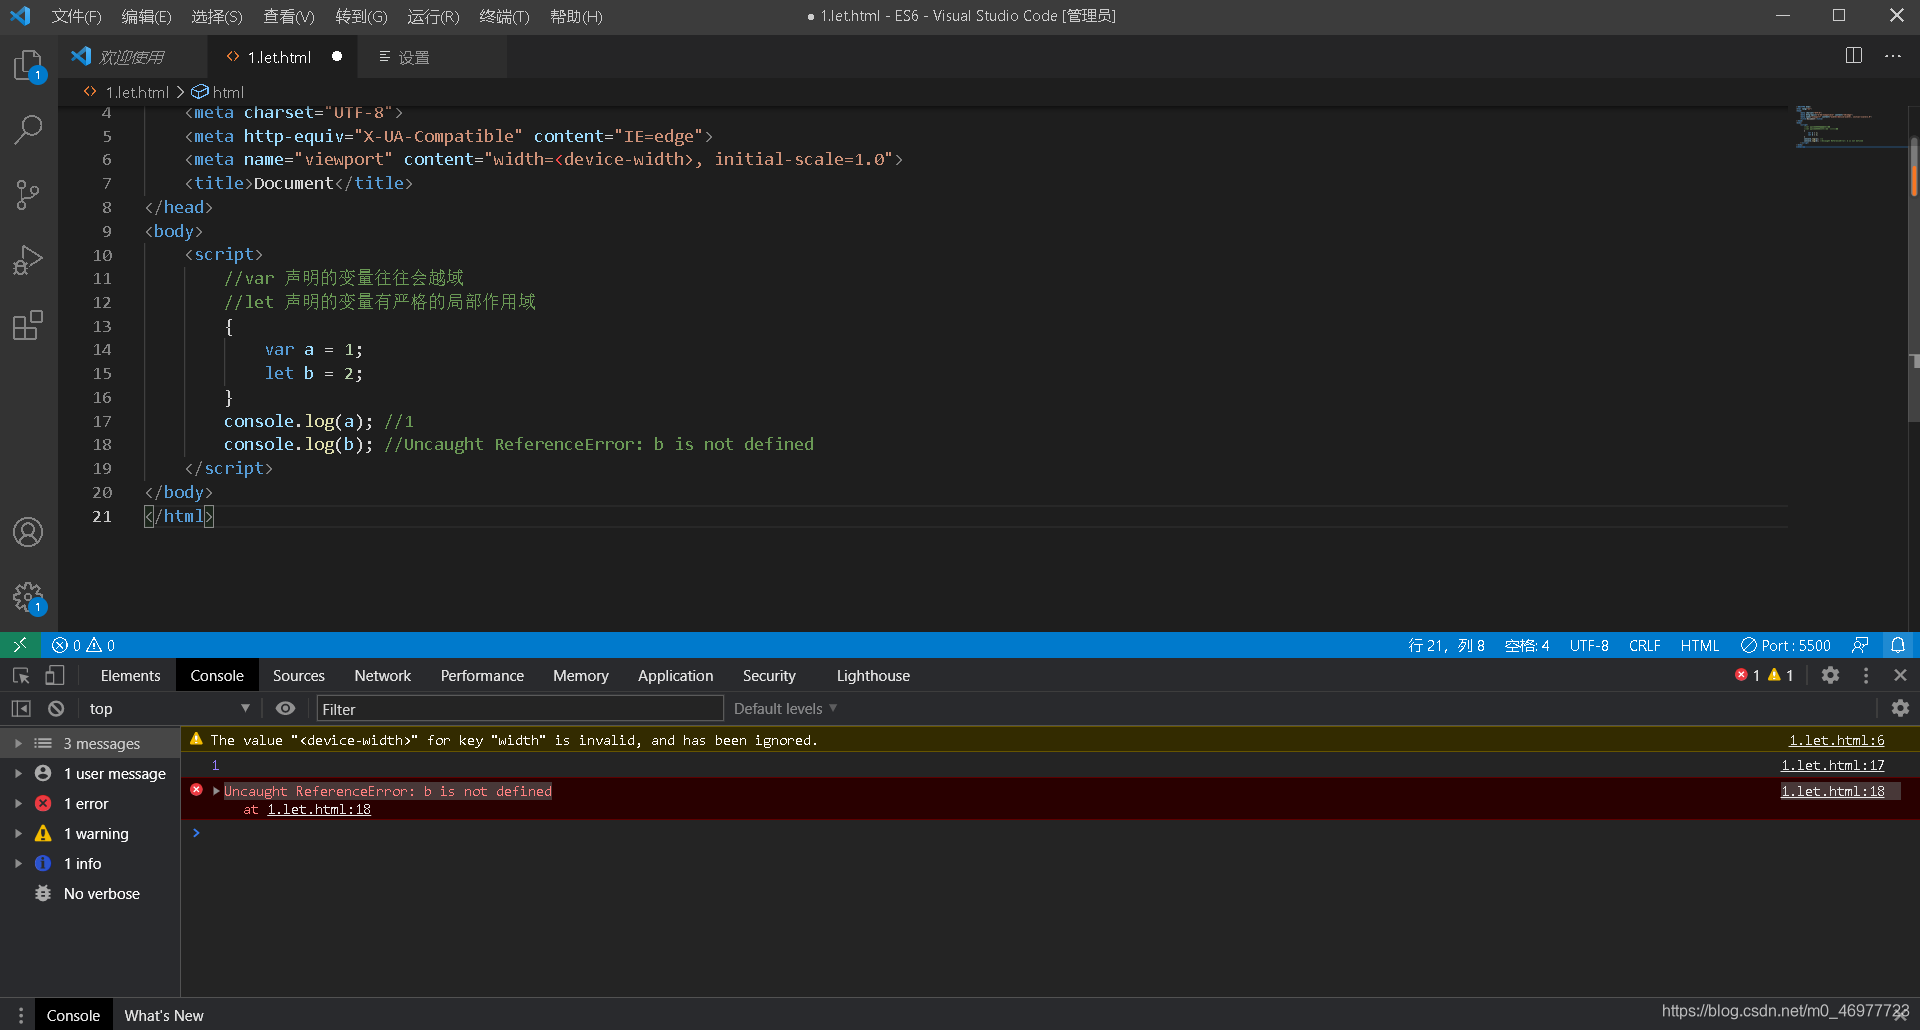The image size is (1920, 1030).
Task: Toggle DevTools device toolbar
Action: (55, 676)
